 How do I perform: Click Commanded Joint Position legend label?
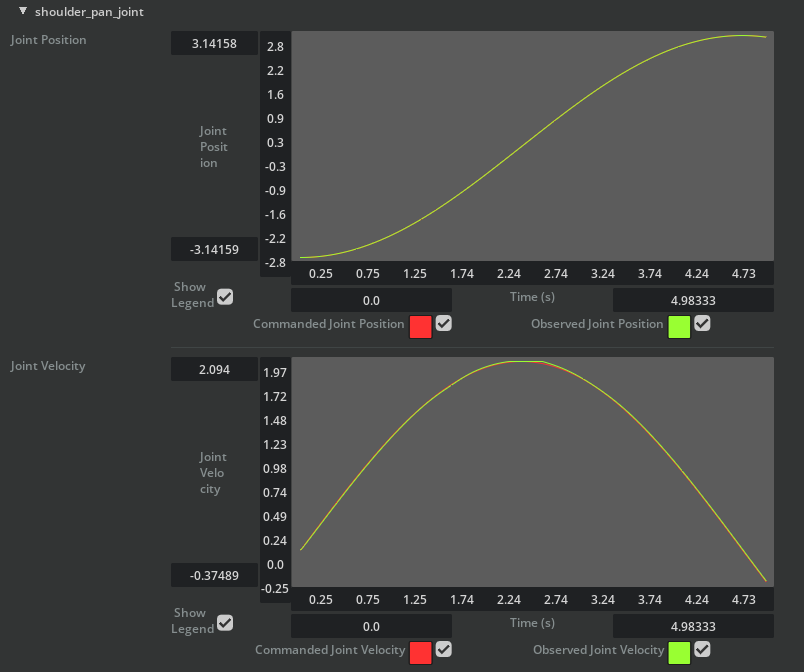pos(329,324)
